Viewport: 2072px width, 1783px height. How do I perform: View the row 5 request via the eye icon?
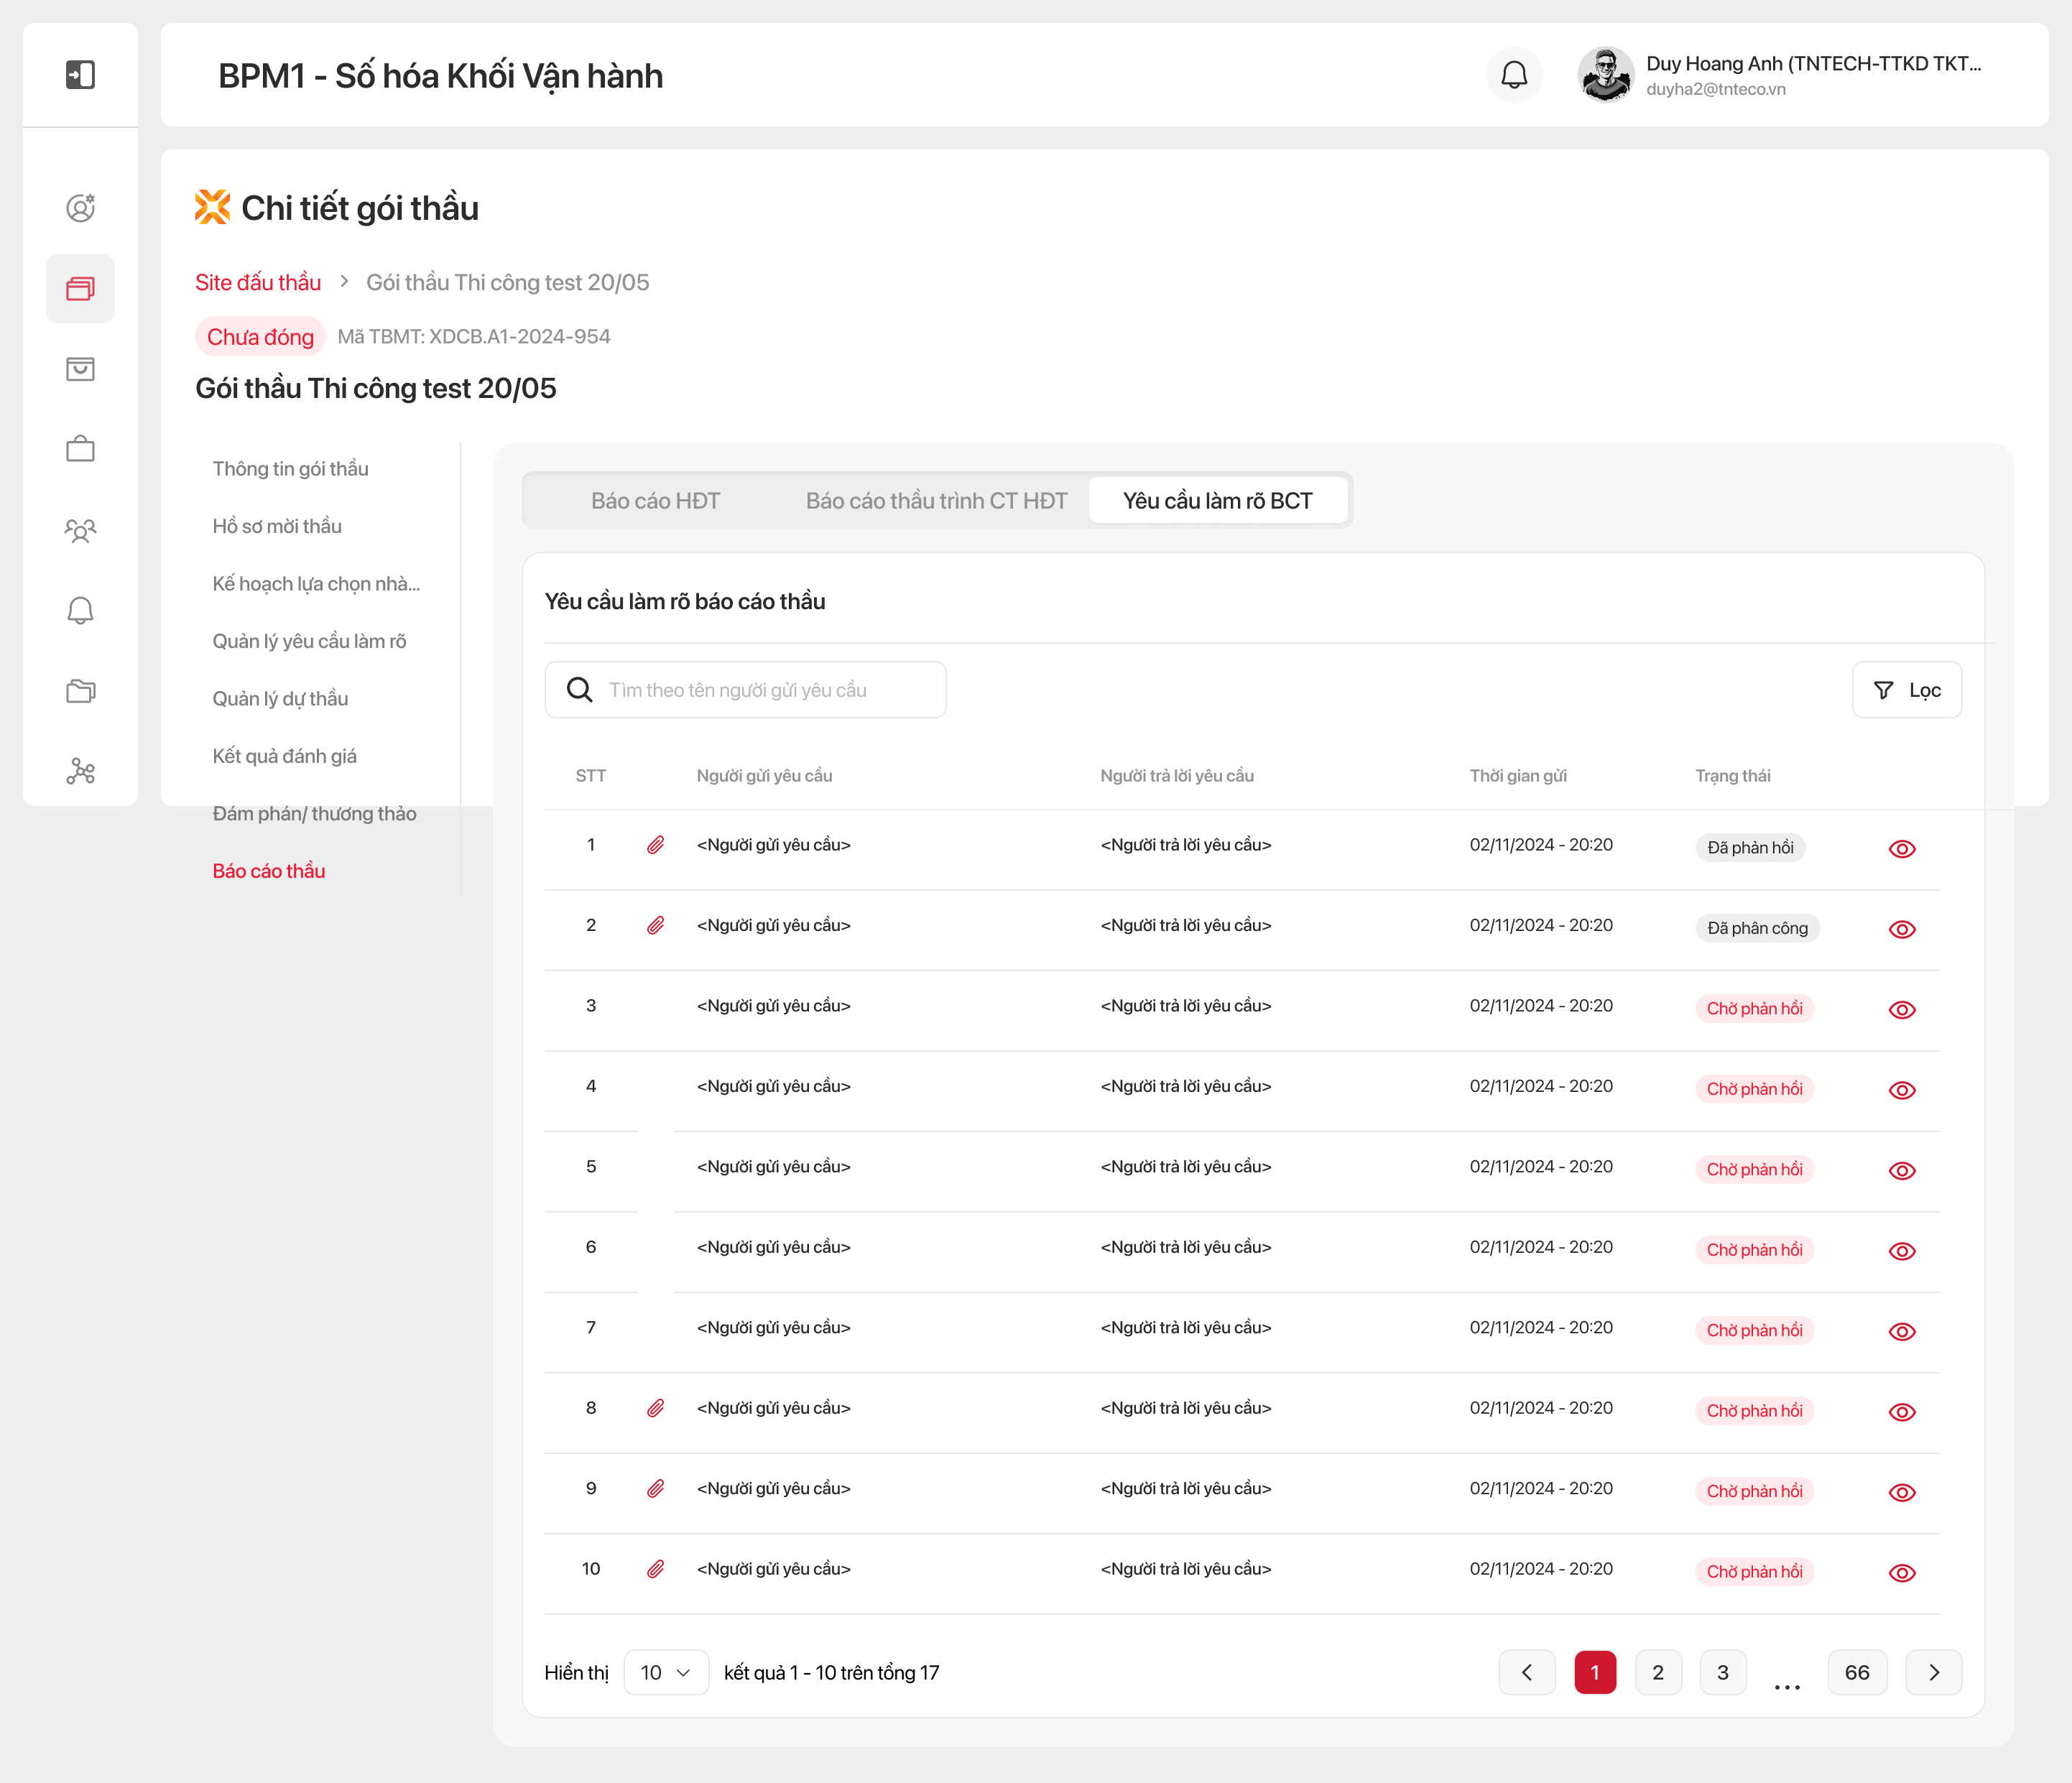click(x=1901, y=1171)
